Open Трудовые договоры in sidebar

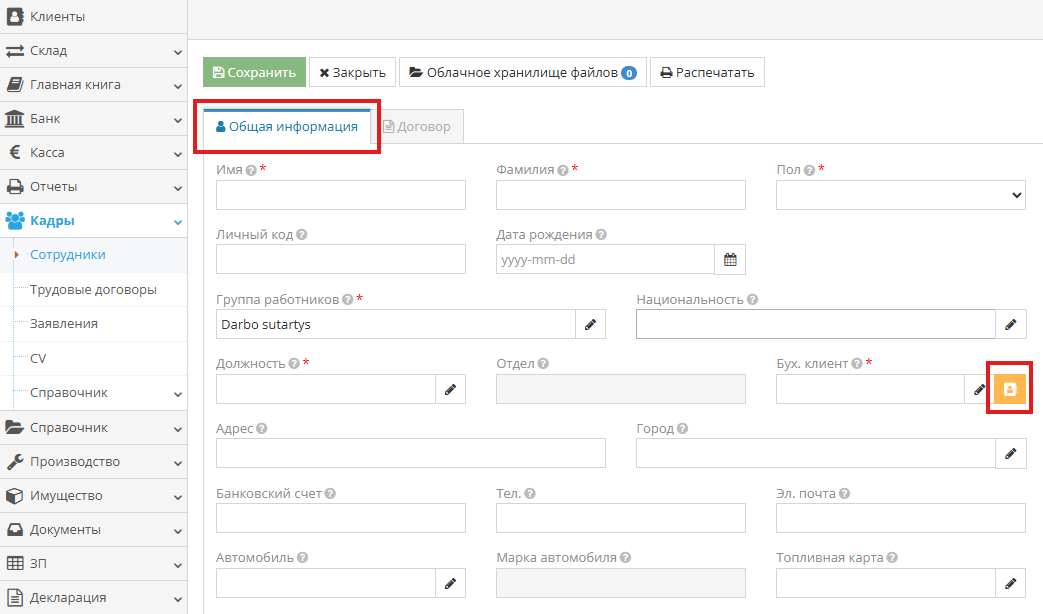pos(93,290)
